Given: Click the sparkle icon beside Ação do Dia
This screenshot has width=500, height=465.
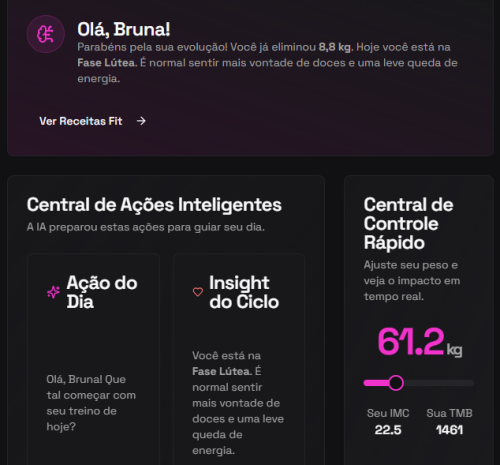Looking at the screenshot, I should click(x=53, y=292).
